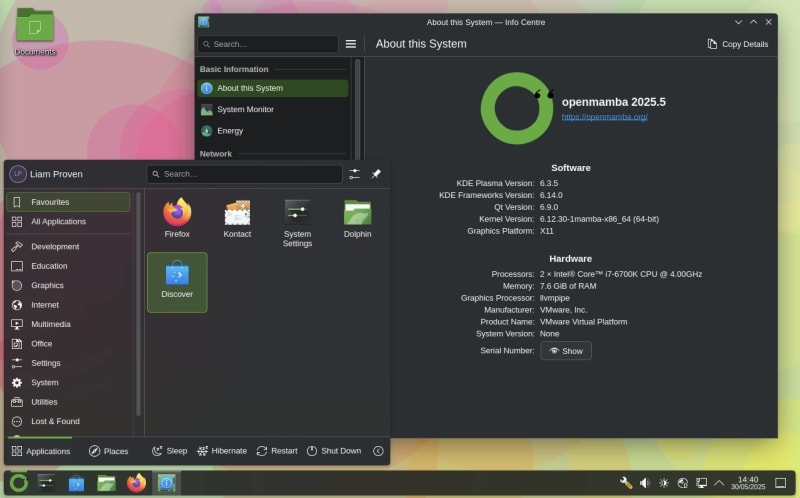Click the Copy Details button
This screenshot has height=498, width=800.
[x=738, y=44]
